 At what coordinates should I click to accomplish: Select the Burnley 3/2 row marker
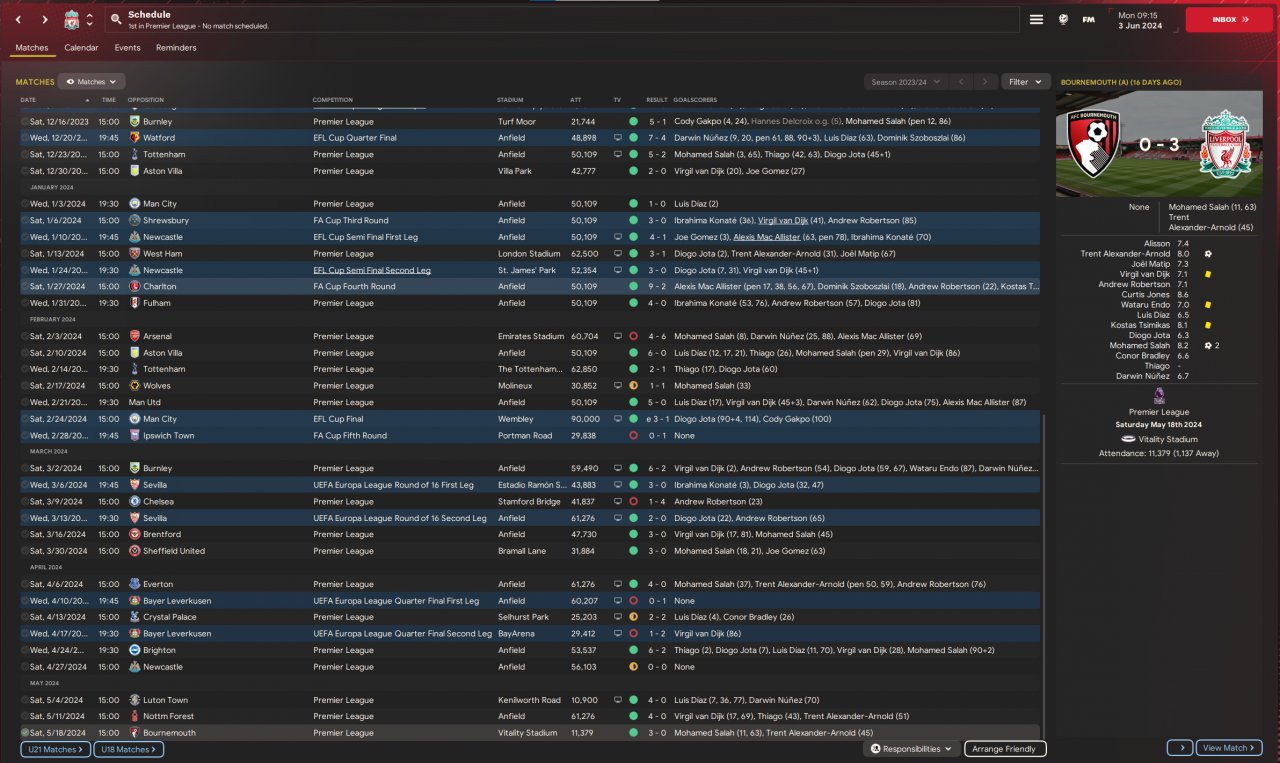(25, 468)
